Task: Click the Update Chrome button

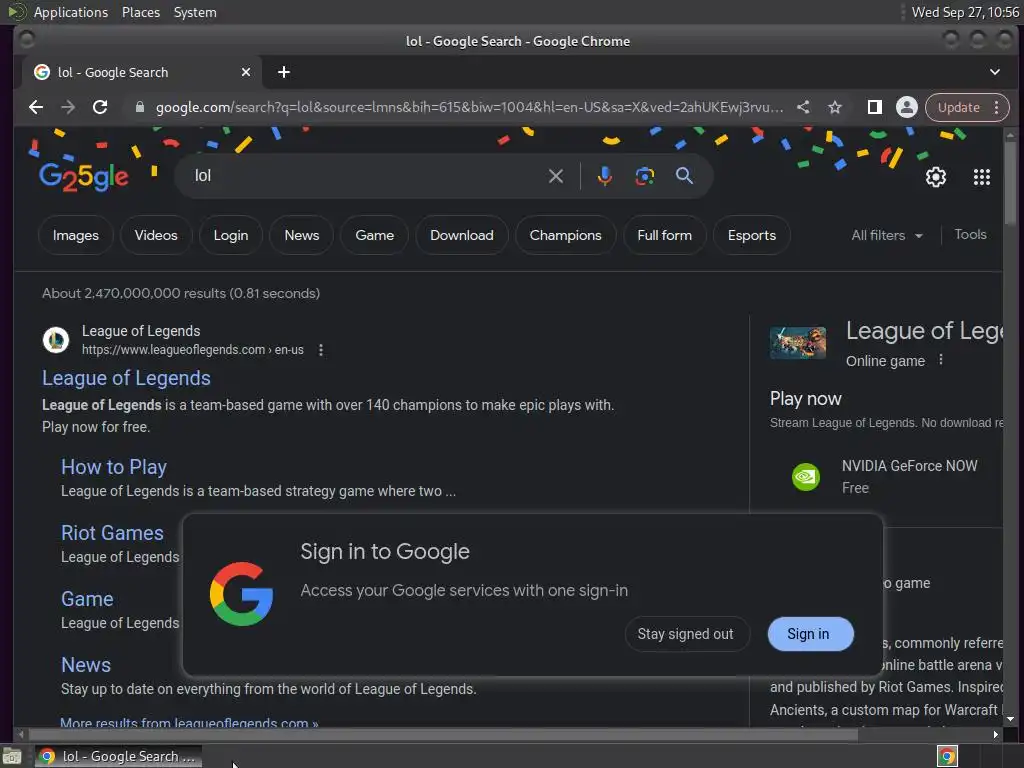Action: point(959,107)
